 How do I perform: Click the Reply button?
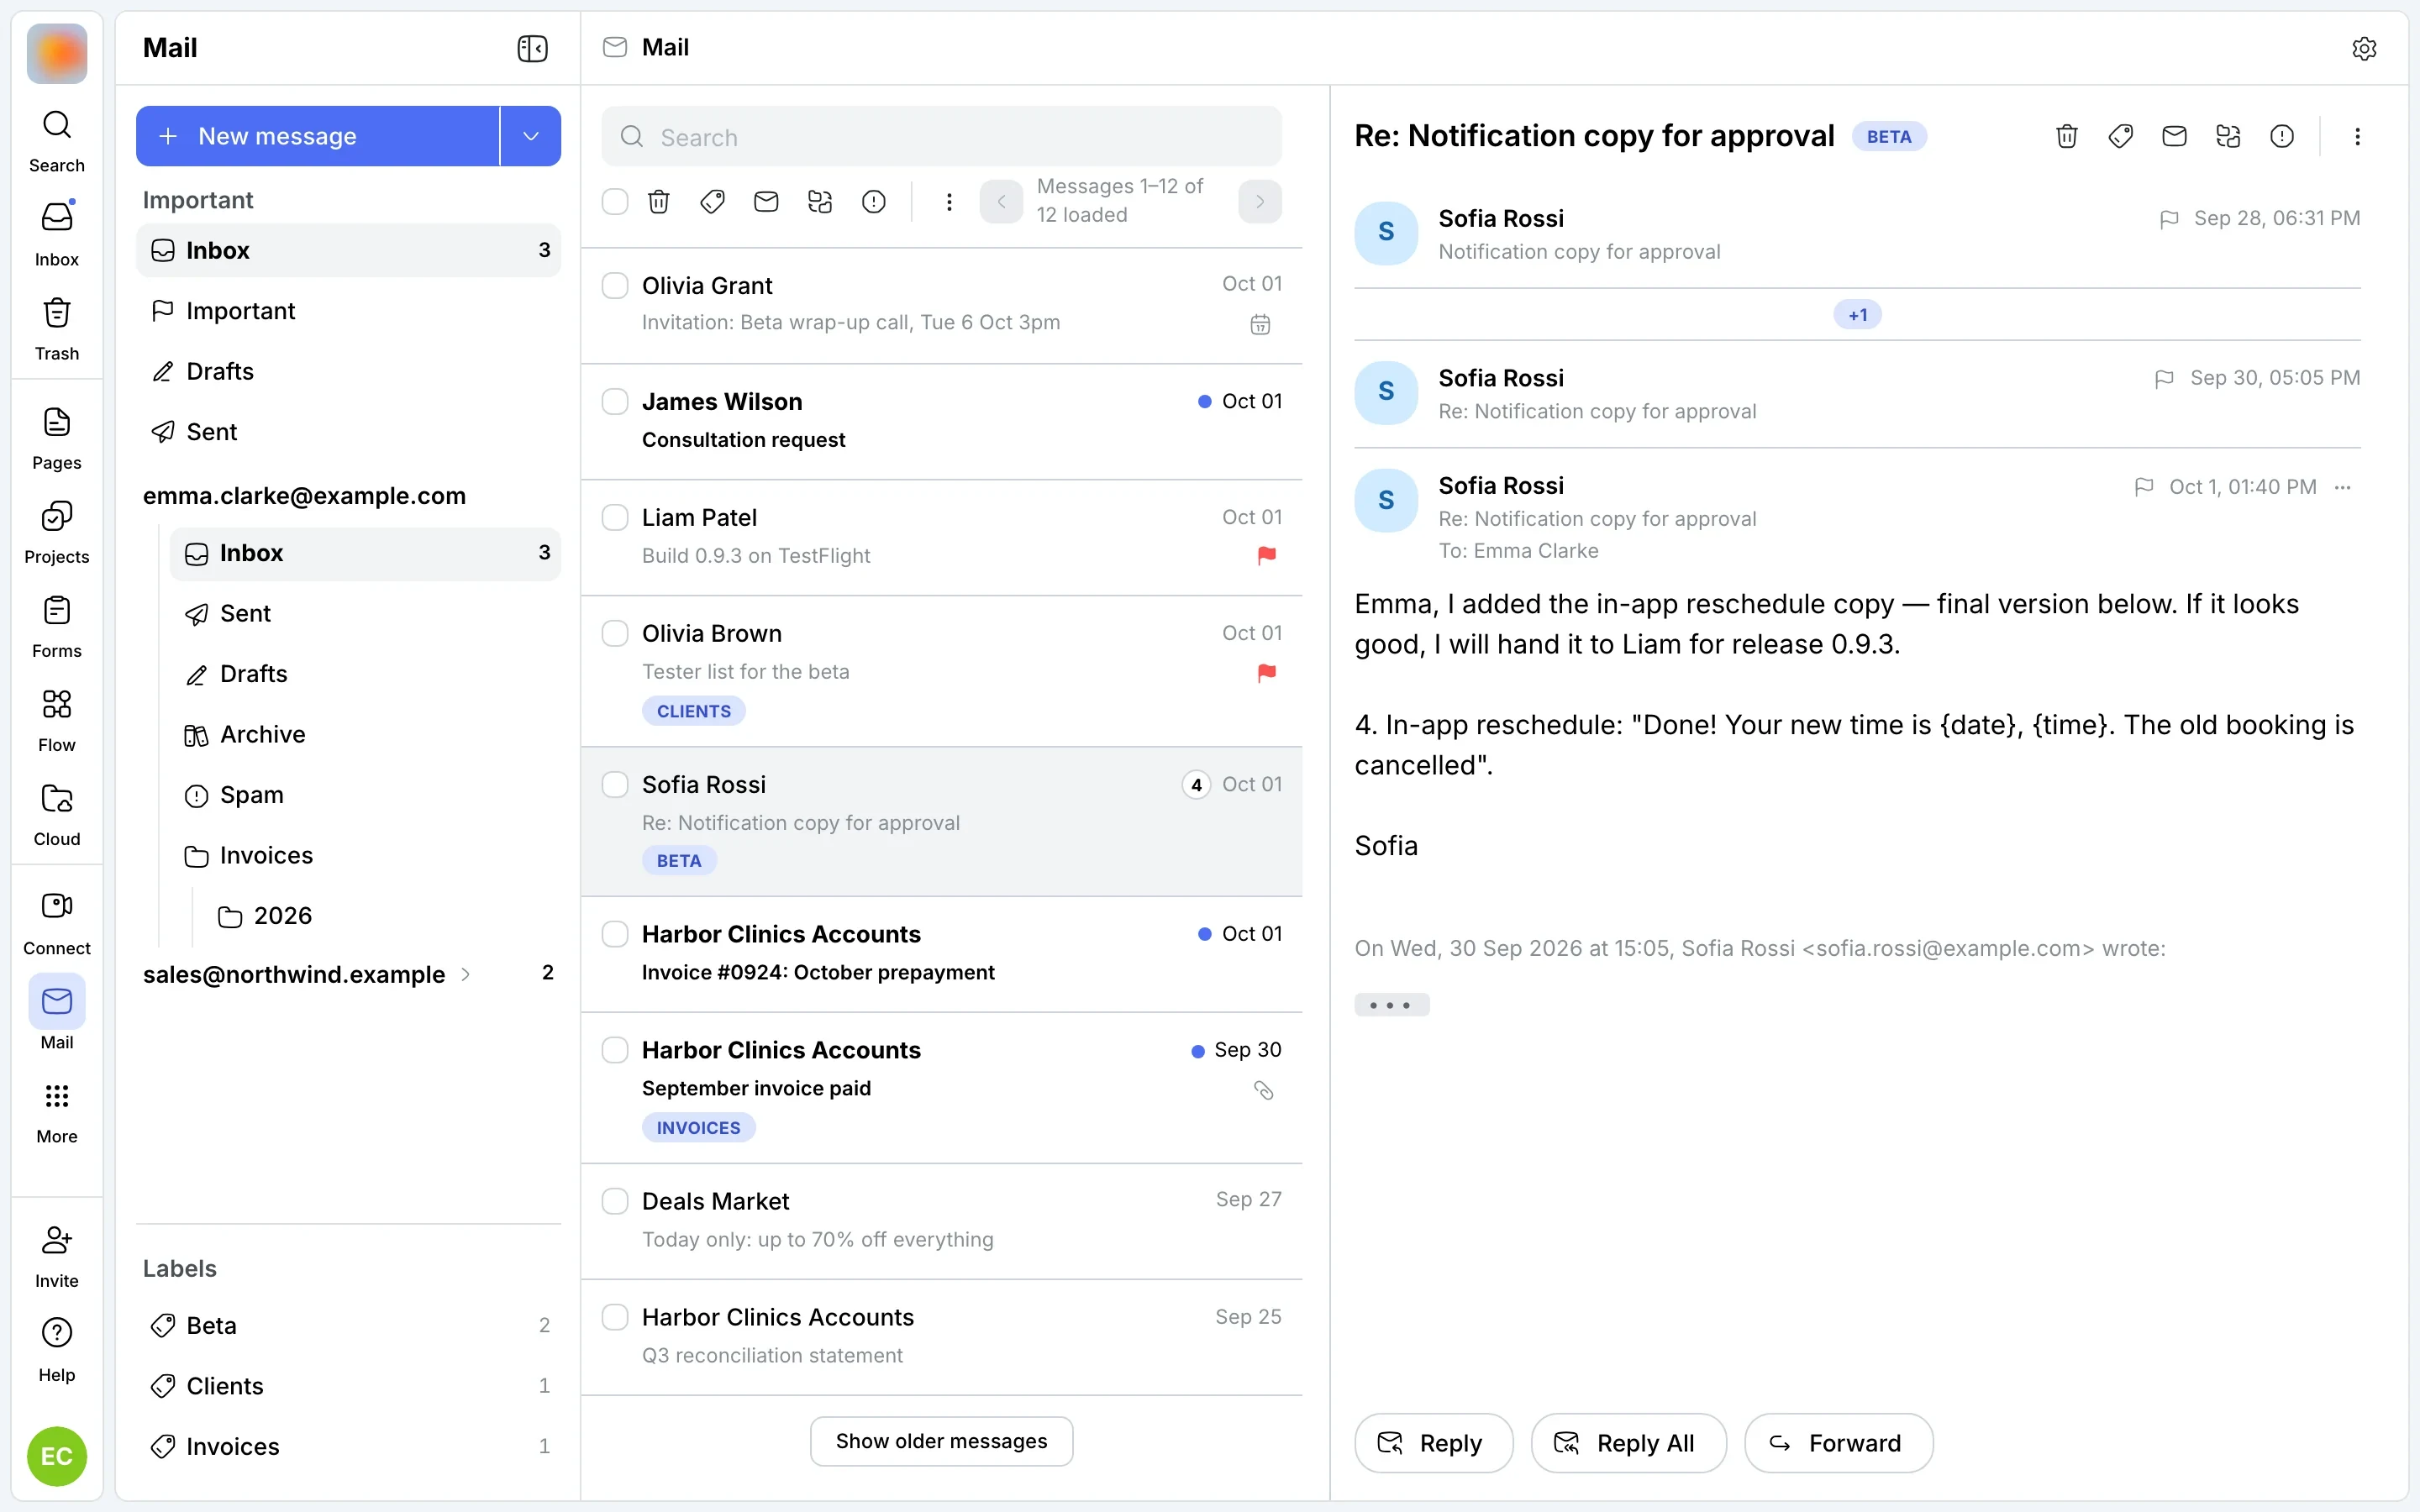(1433, 1443)
